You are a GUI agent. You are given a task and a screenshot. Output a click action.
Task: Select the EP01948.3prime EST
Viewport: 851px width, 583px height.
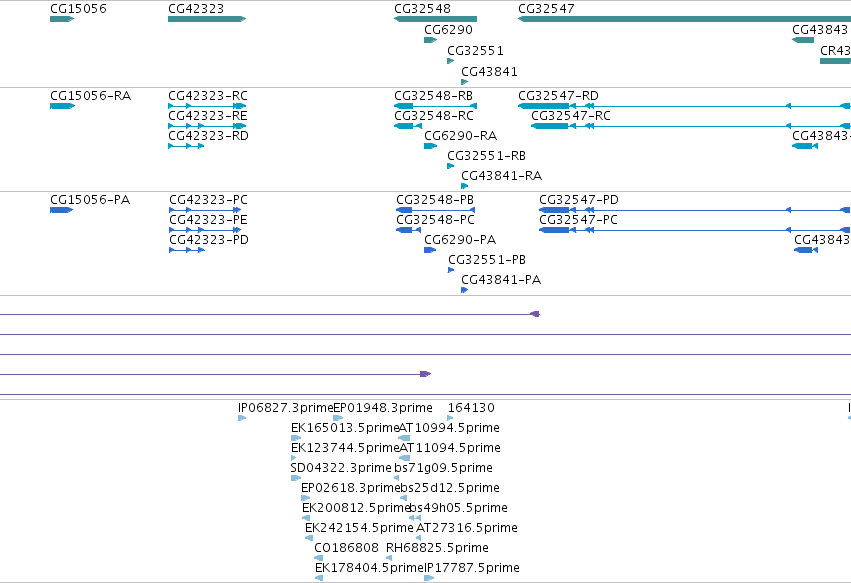click(338, 418)
